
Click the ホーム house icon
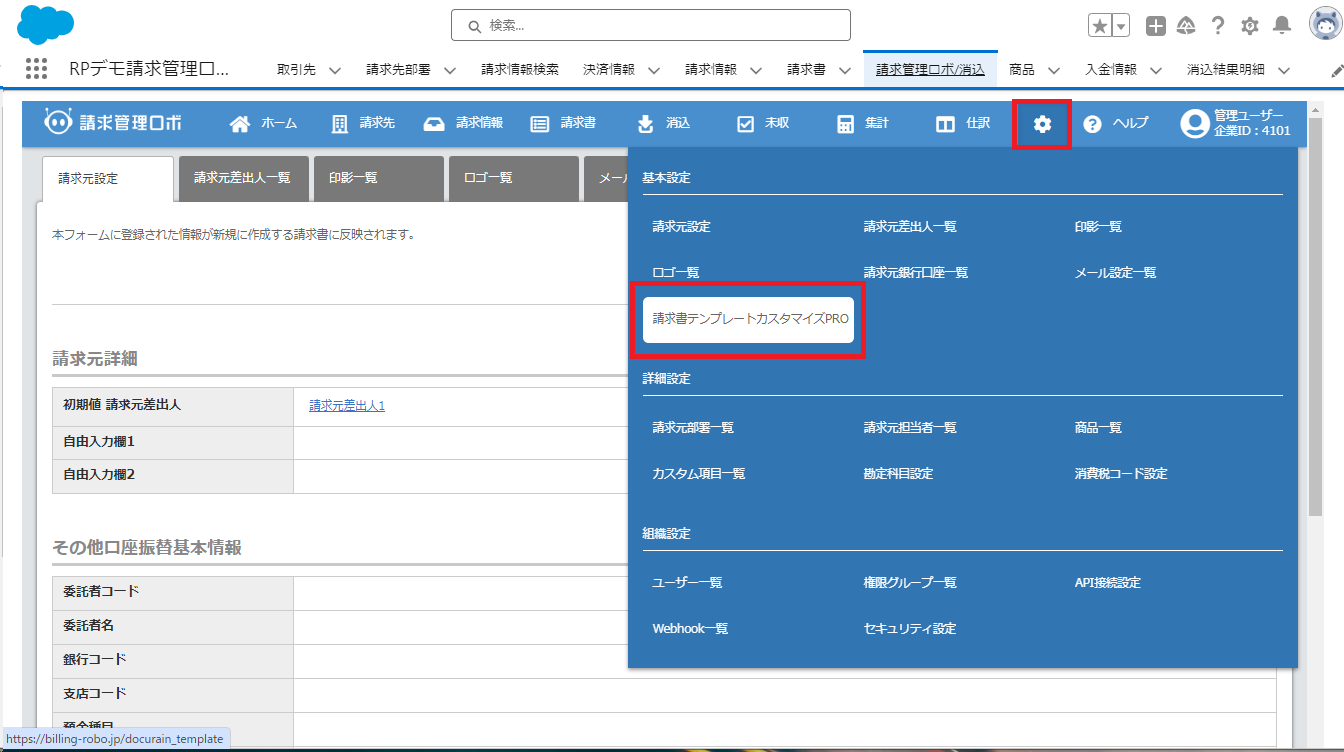[240, 124]
